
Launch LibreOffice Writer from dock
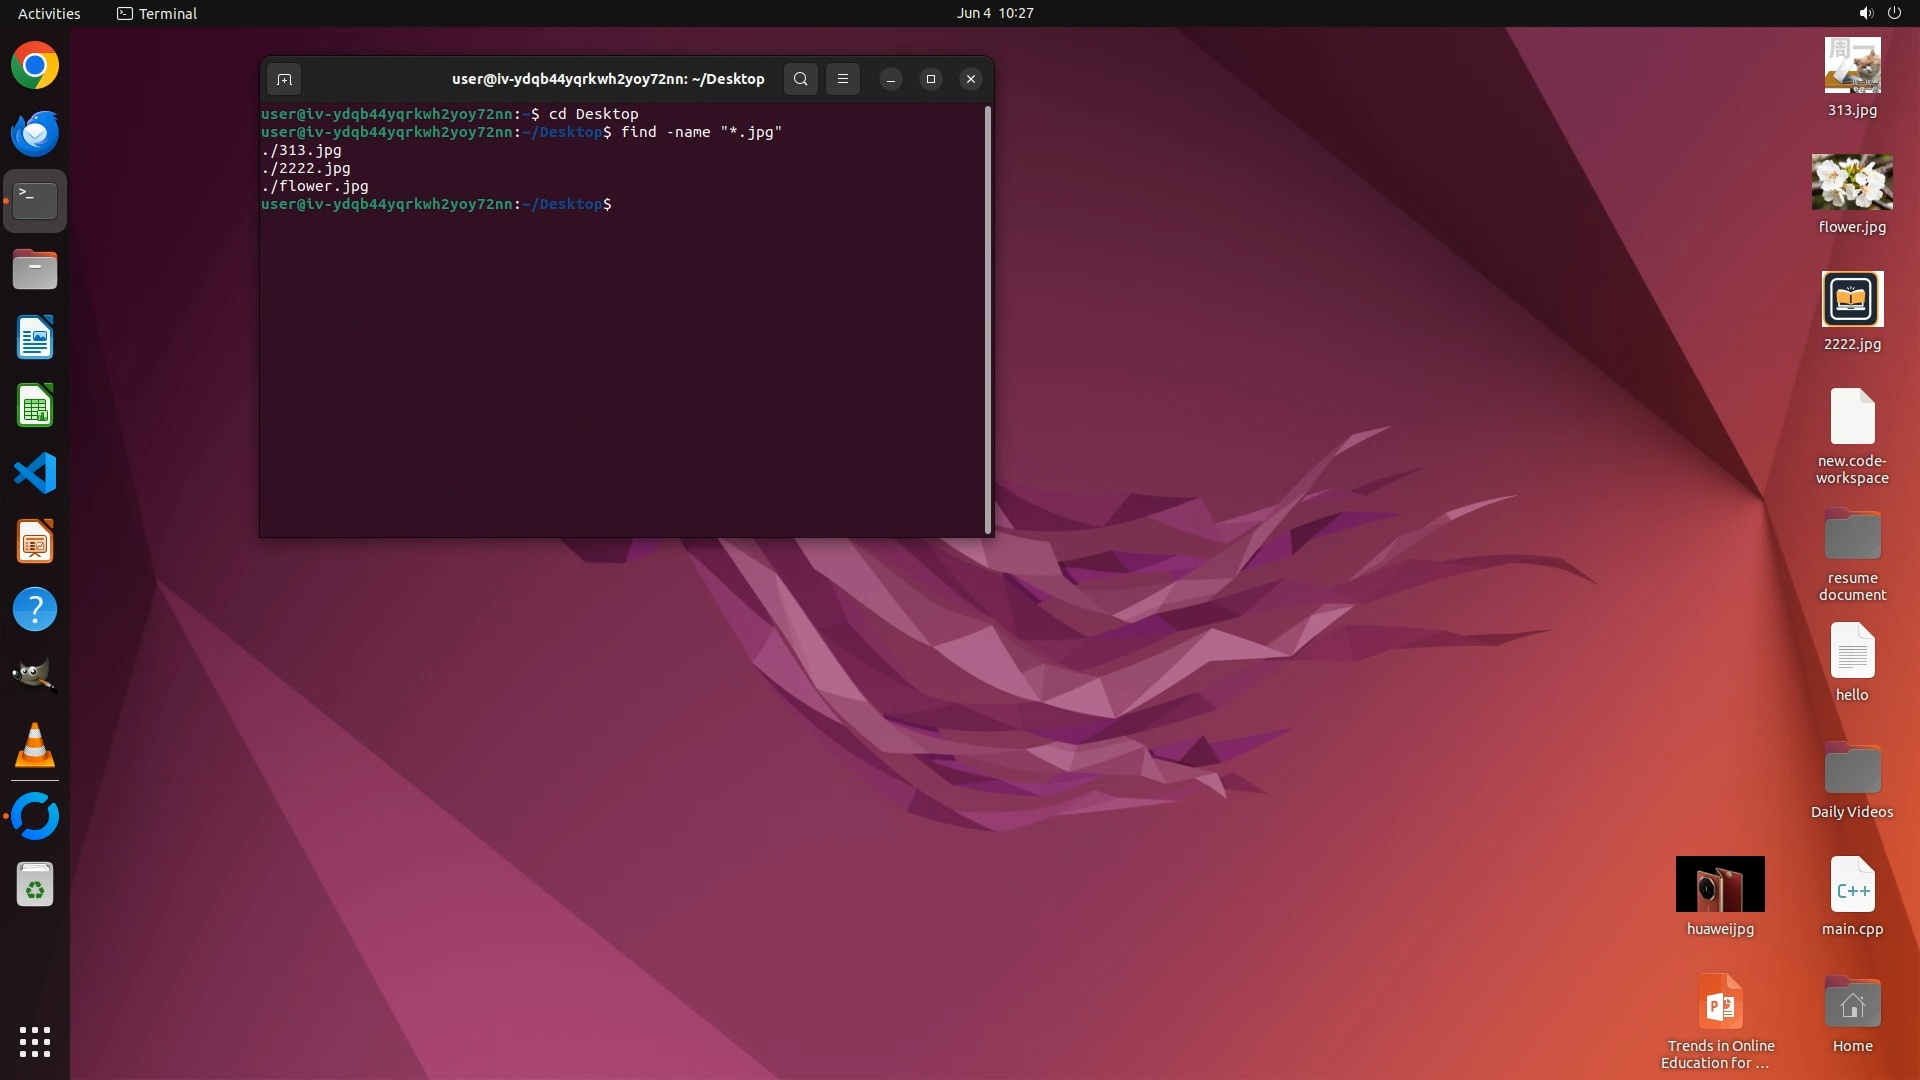pyautogui.click(x=35, y=338)
